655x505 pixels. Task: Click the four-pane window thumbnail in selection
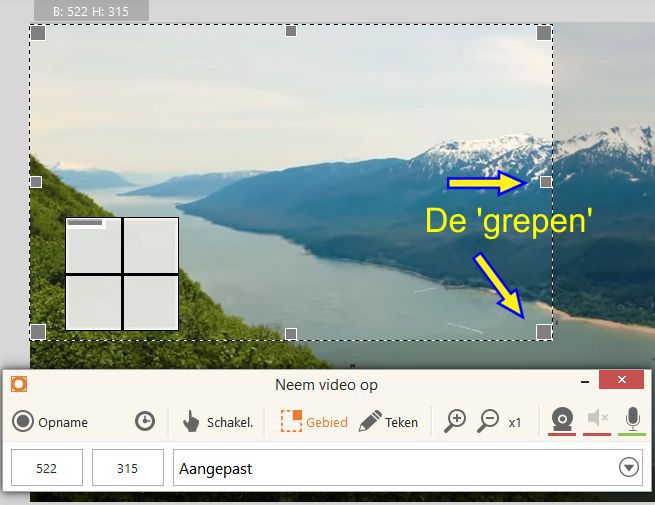[122, 274]
